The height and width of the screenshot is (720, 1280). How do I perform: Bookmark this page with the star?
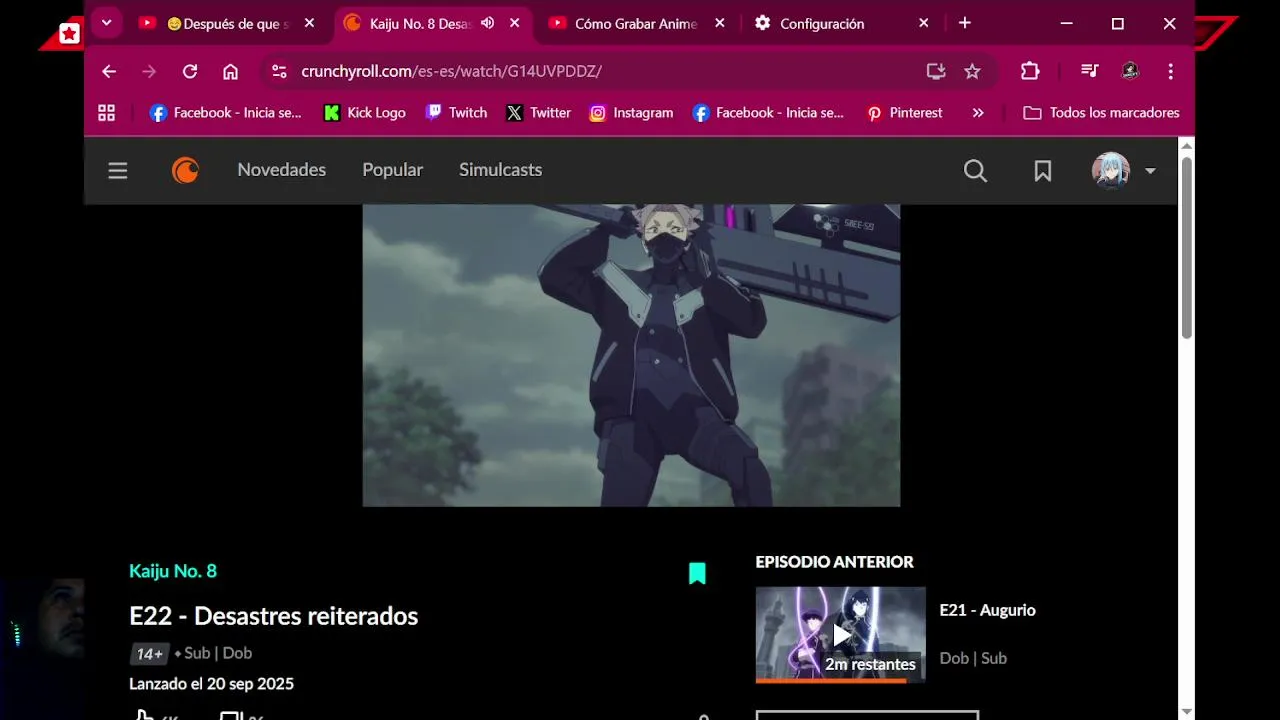click(972, 71)
